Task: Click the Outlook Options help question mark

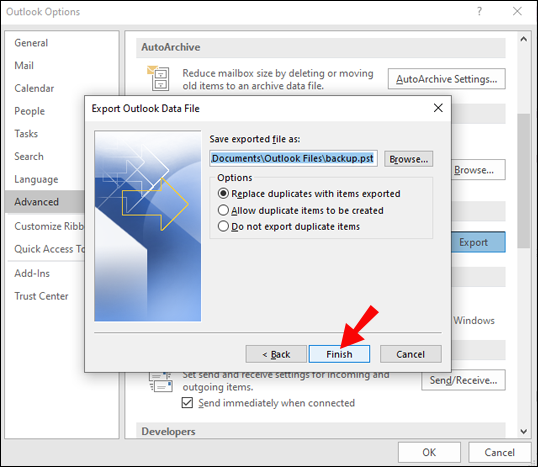Action: tap(479, 11)
